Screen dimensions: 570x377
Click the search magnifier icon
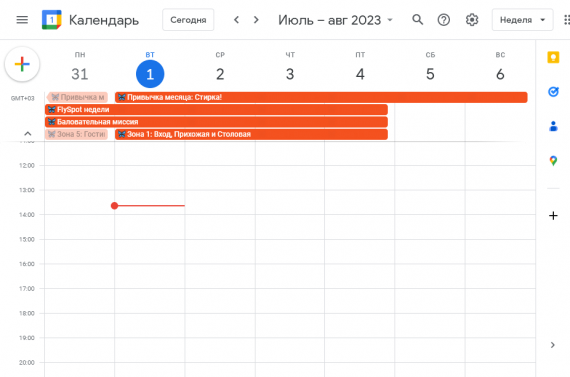[x=418, y=20]
